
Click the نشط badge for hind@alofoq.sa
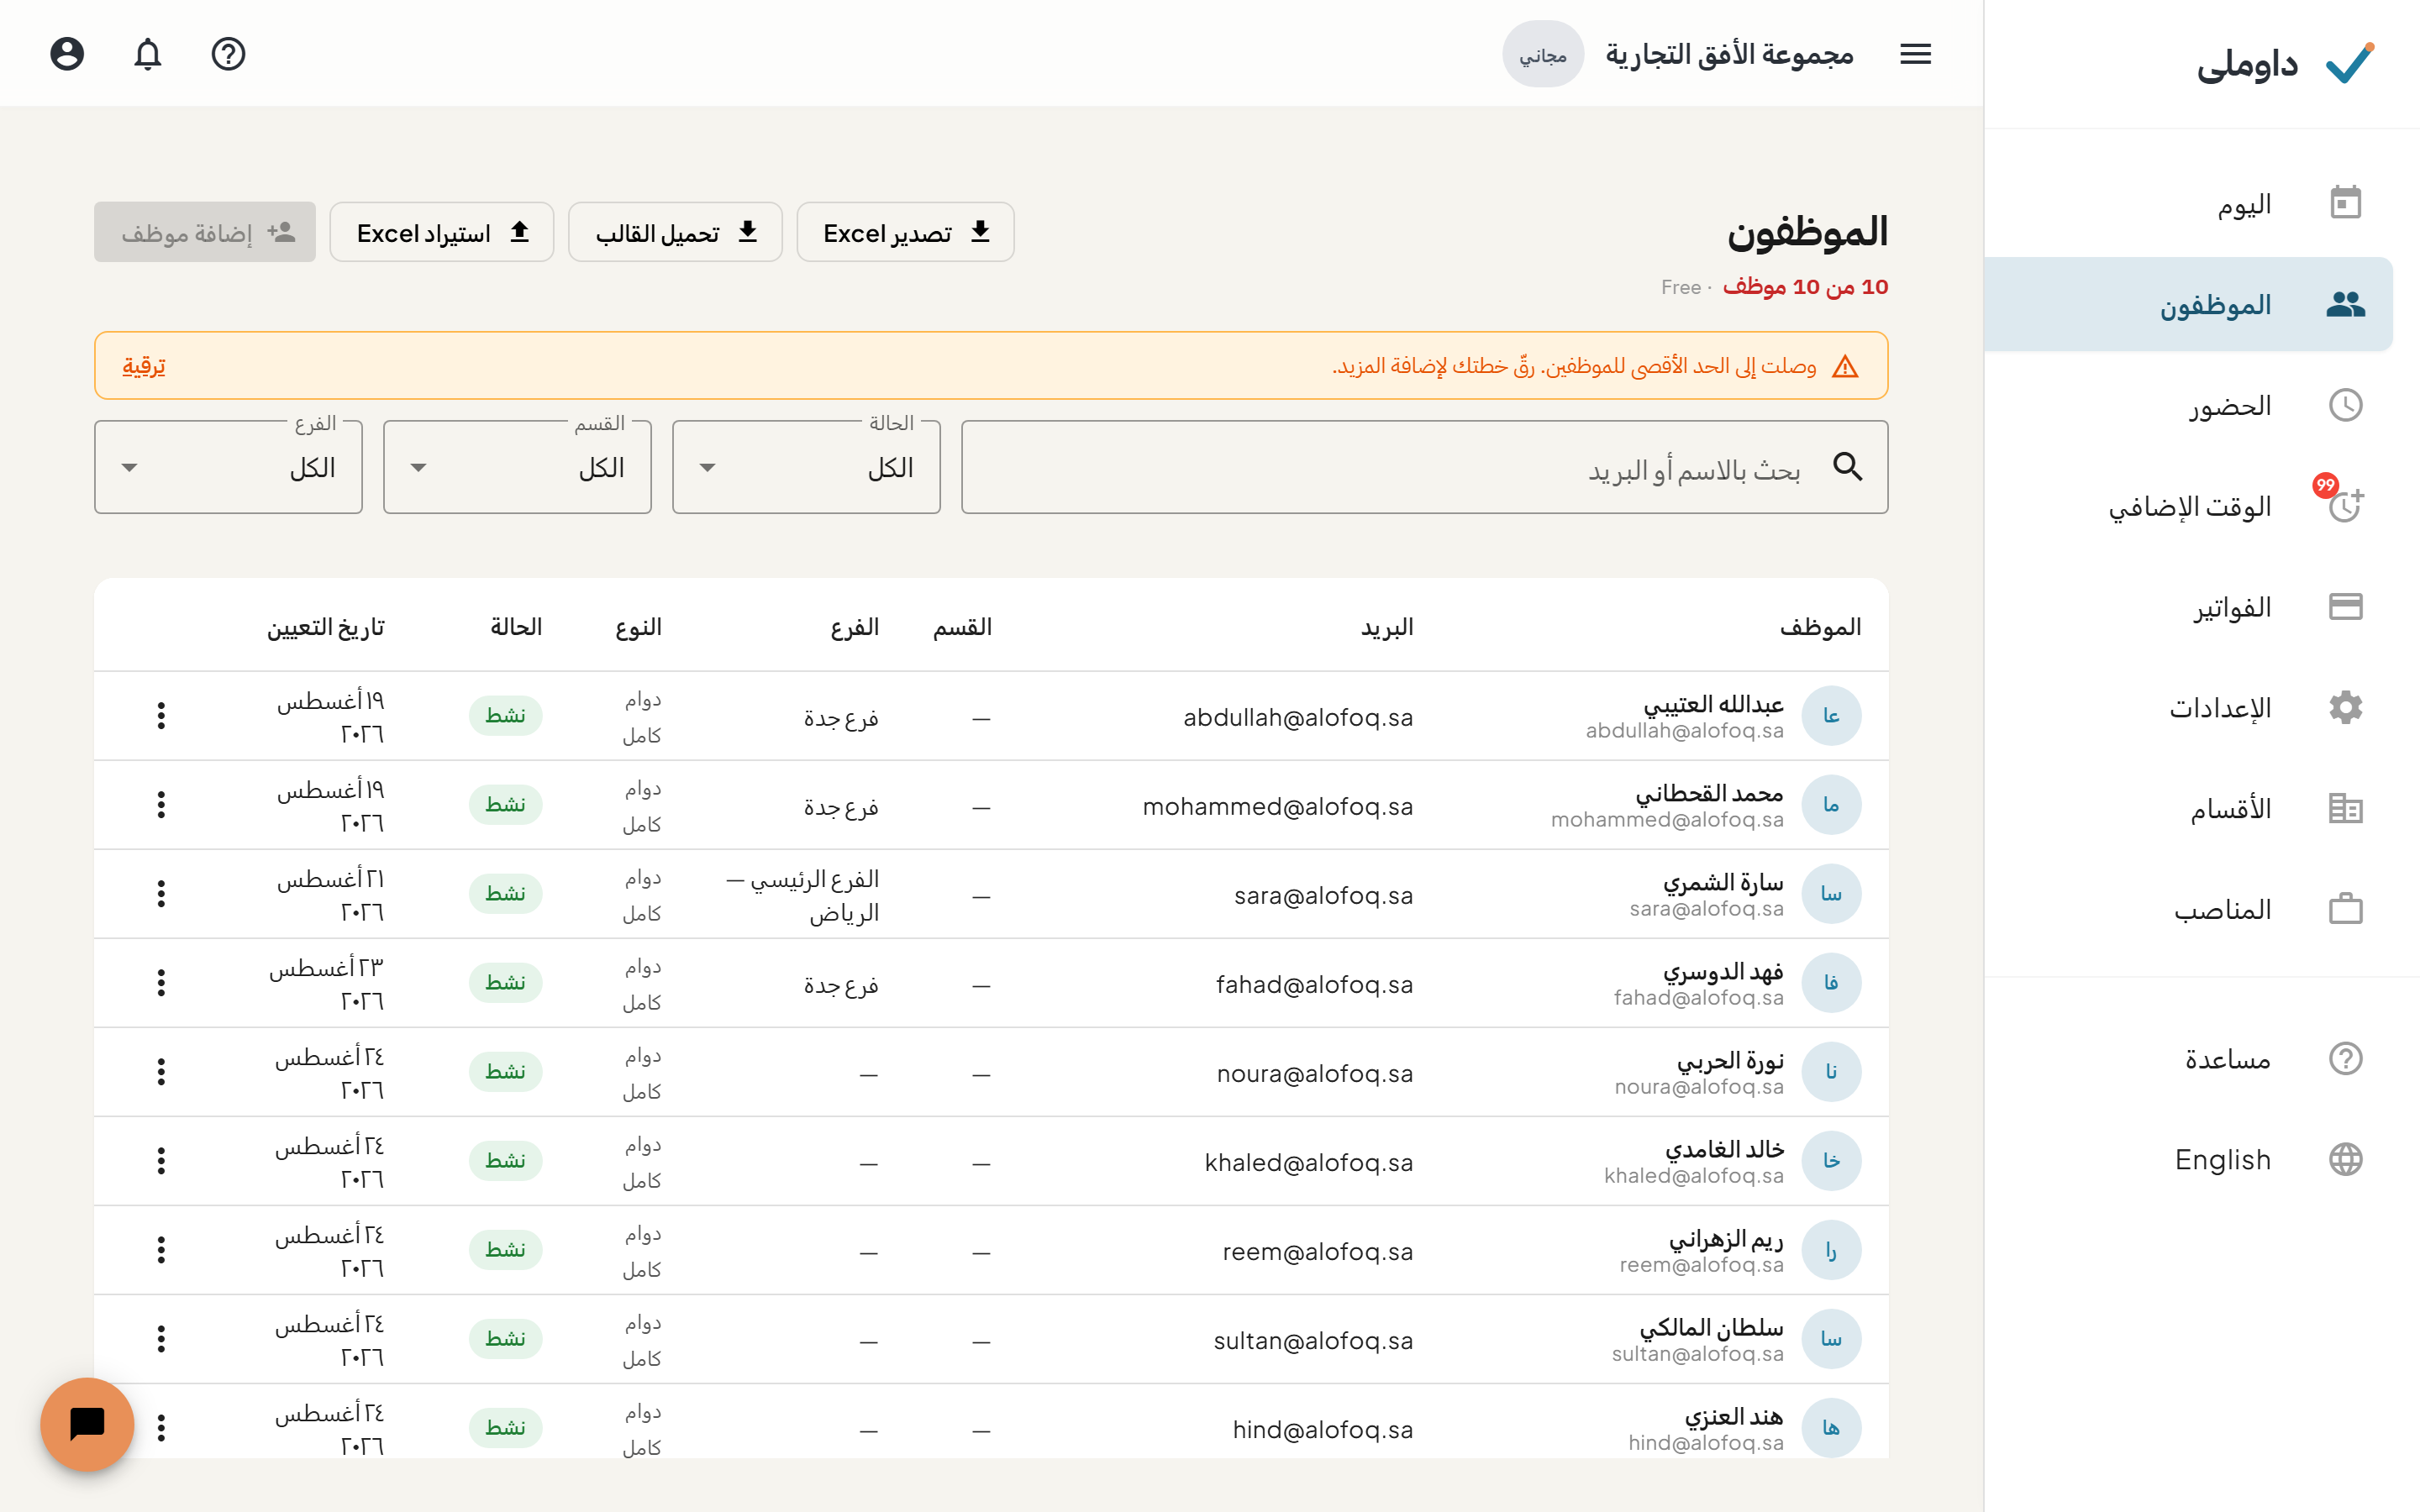(x=505, y=1427)
